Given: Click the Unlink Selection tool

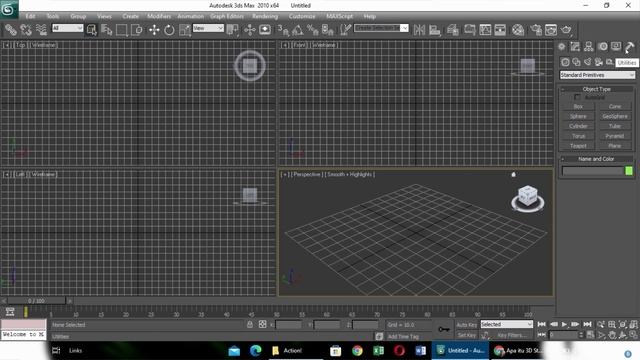Looking at the screenshot, I should click(26, 29).
